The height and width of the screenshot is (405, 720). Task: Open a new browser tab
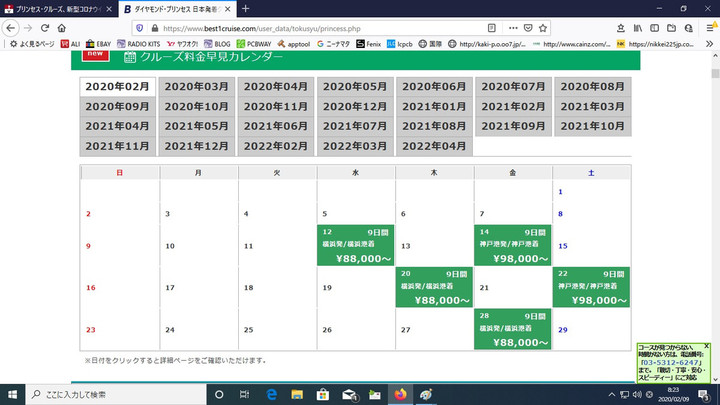click(x=246, y=8)
